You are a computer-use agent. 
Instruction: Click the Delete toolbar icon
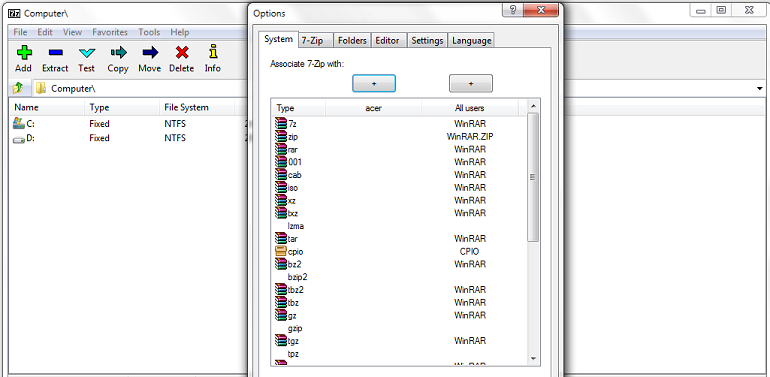[x=182, y=53]
